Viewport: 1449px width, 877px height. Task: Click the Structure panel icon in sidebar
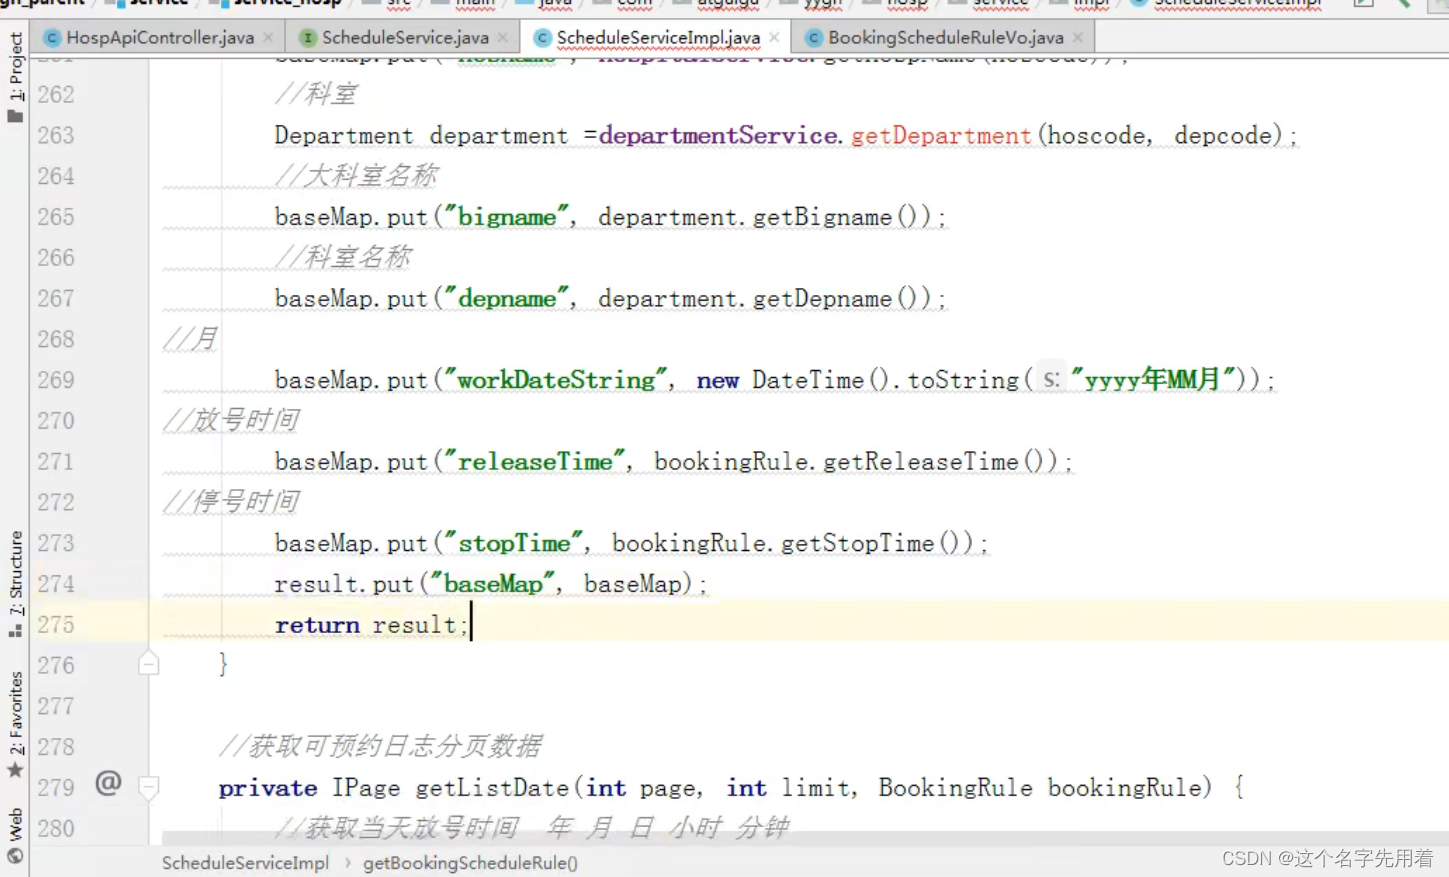(15, 630)
